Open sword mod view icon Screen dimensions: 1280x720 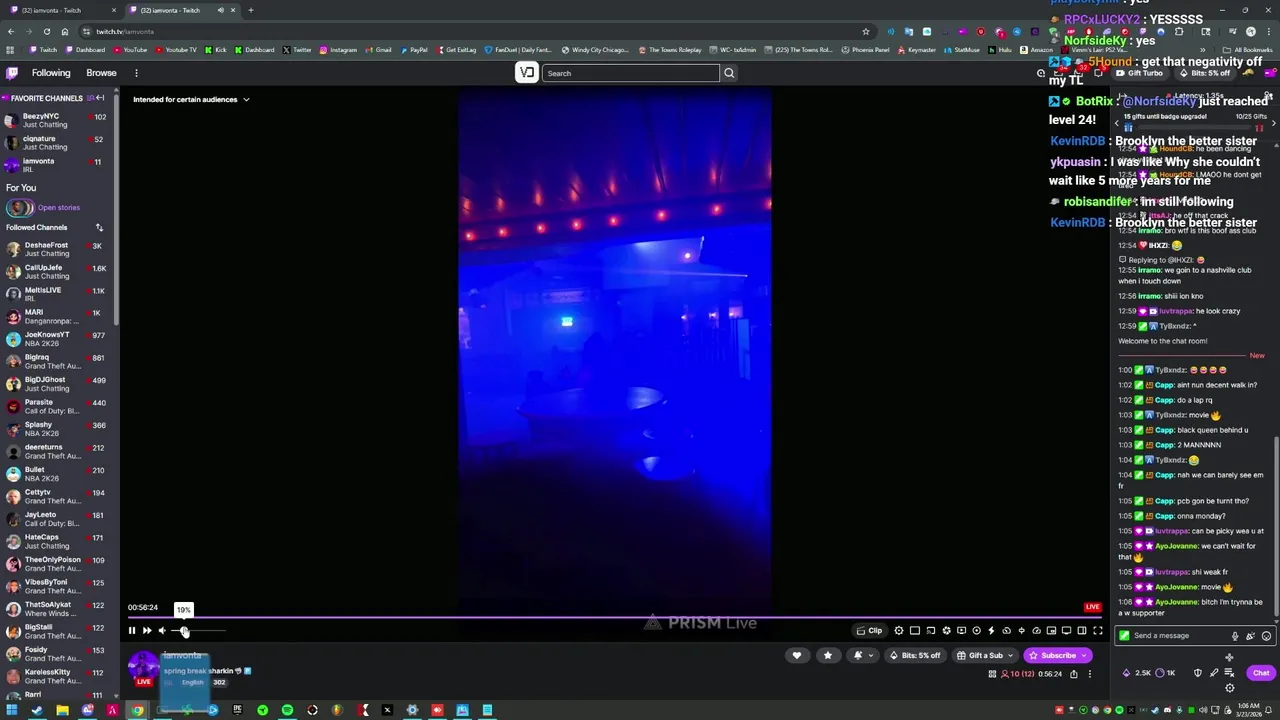pyautogui.click(x=1214, y=673)
